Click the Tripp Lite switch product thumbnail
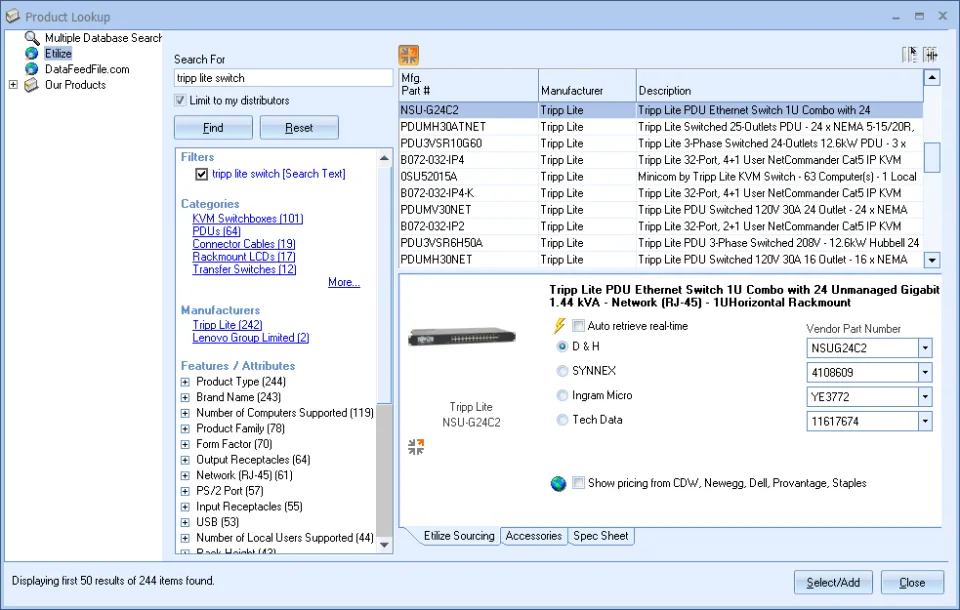The width and height of the screenshot is (960, 610). [462, 337]
